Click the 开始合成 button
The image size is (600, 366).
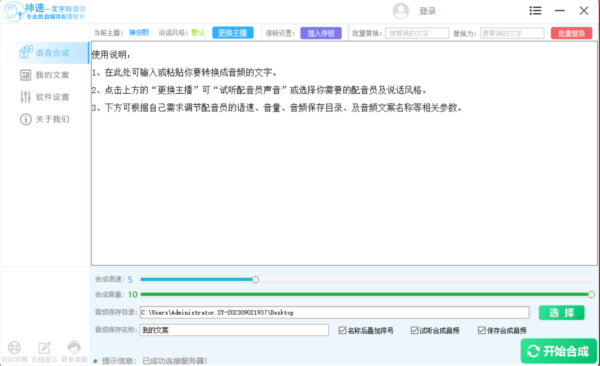(x=559, y=351)
